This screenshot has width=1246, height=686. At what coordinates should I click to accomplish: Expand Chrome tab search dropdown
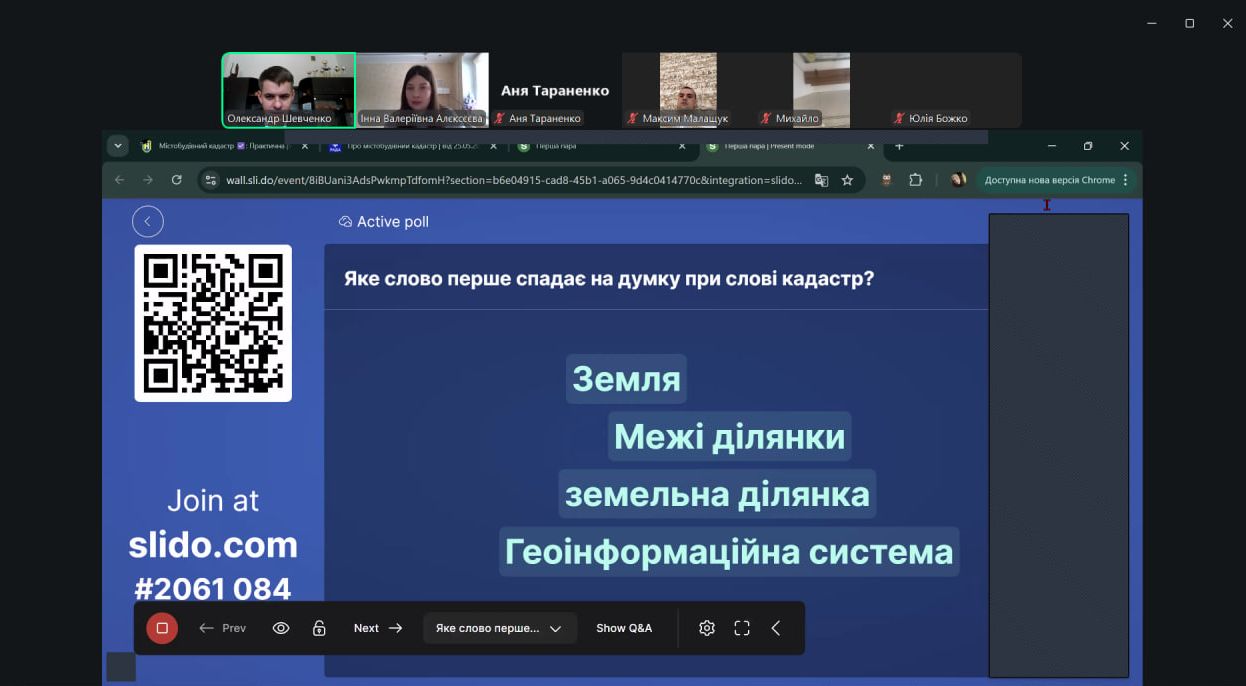click(x=118, y=146)
